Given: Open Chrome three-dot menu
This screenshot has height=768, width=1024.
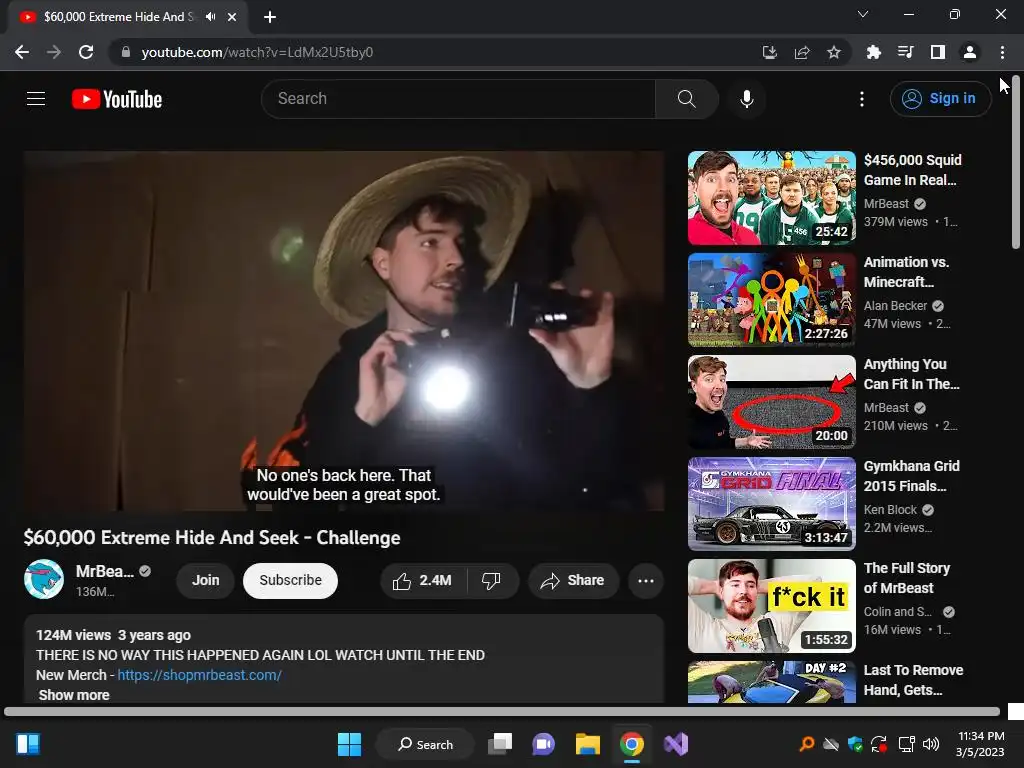Looking at the screenshot, I should pyautogui.click(x=1002, y=52).
